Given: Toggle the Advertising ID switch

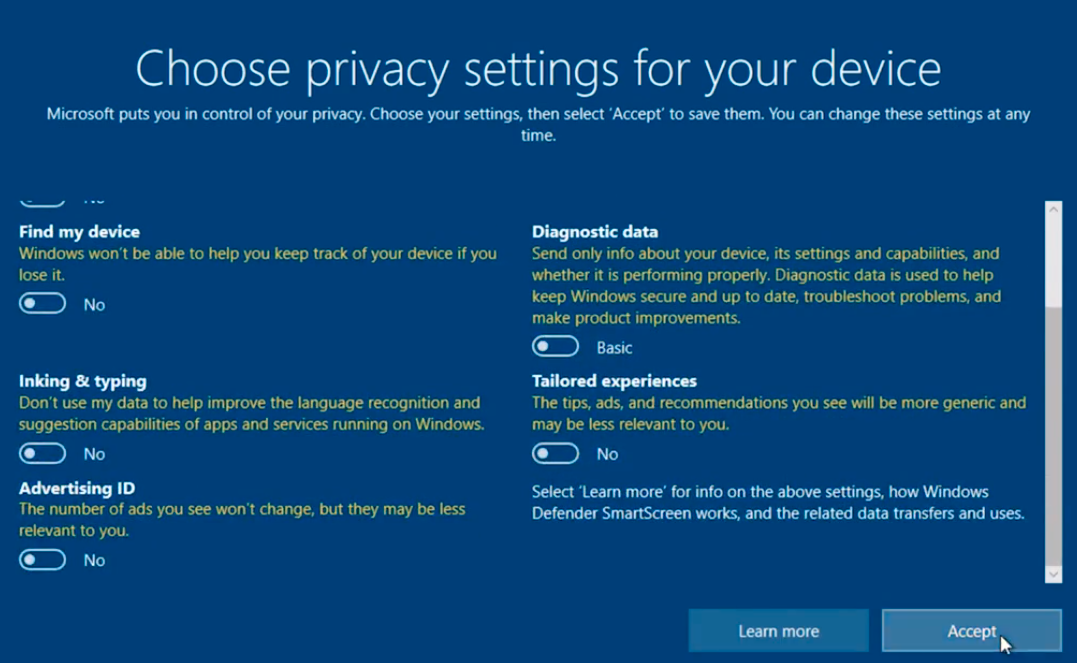Looking at the screenshot, I should tap(42, 560).
